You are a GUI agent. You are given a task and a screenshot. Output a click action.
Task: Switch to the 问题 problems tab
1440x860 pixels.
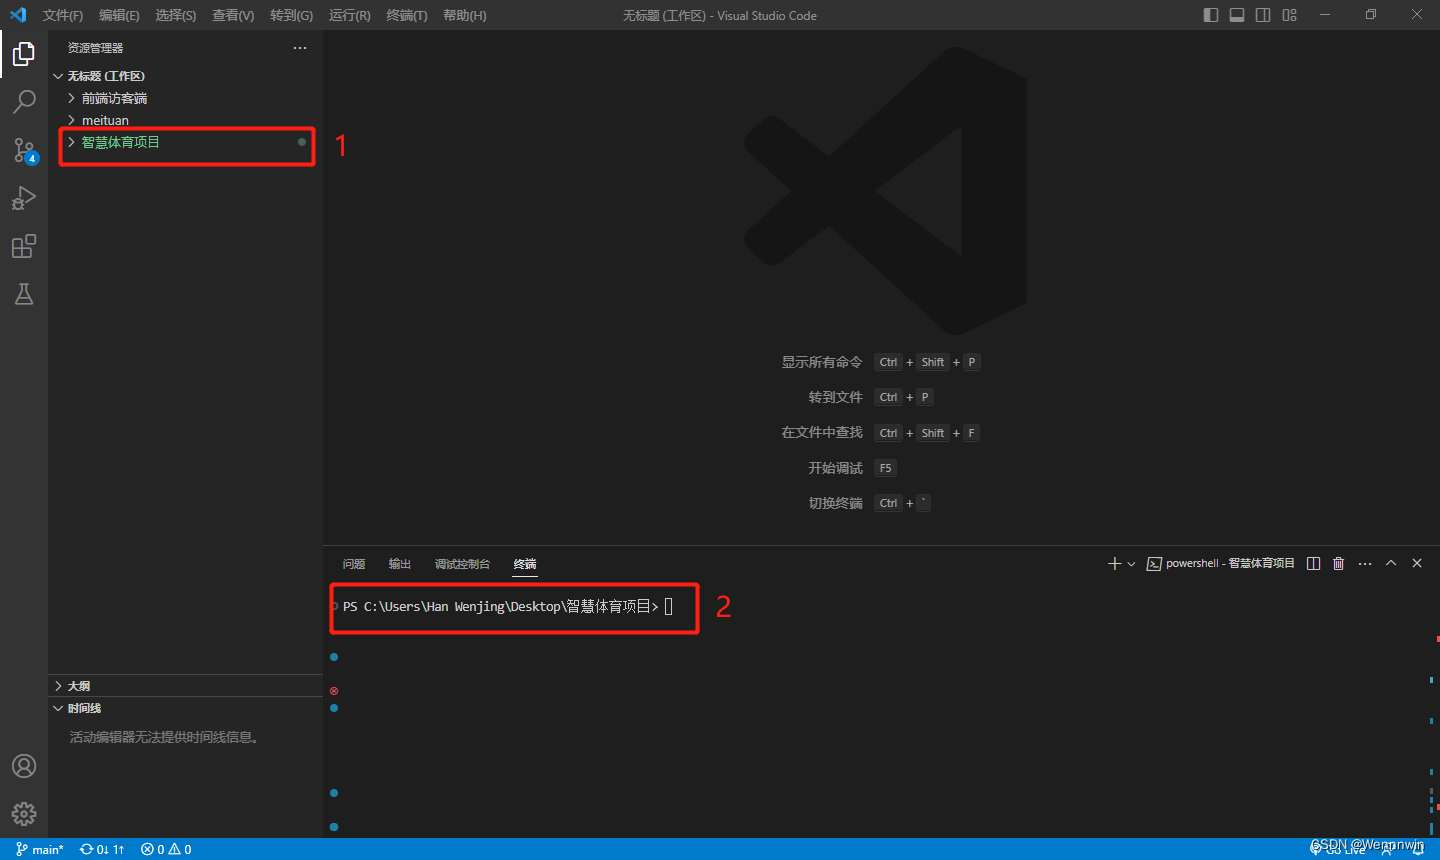(354, 564)
